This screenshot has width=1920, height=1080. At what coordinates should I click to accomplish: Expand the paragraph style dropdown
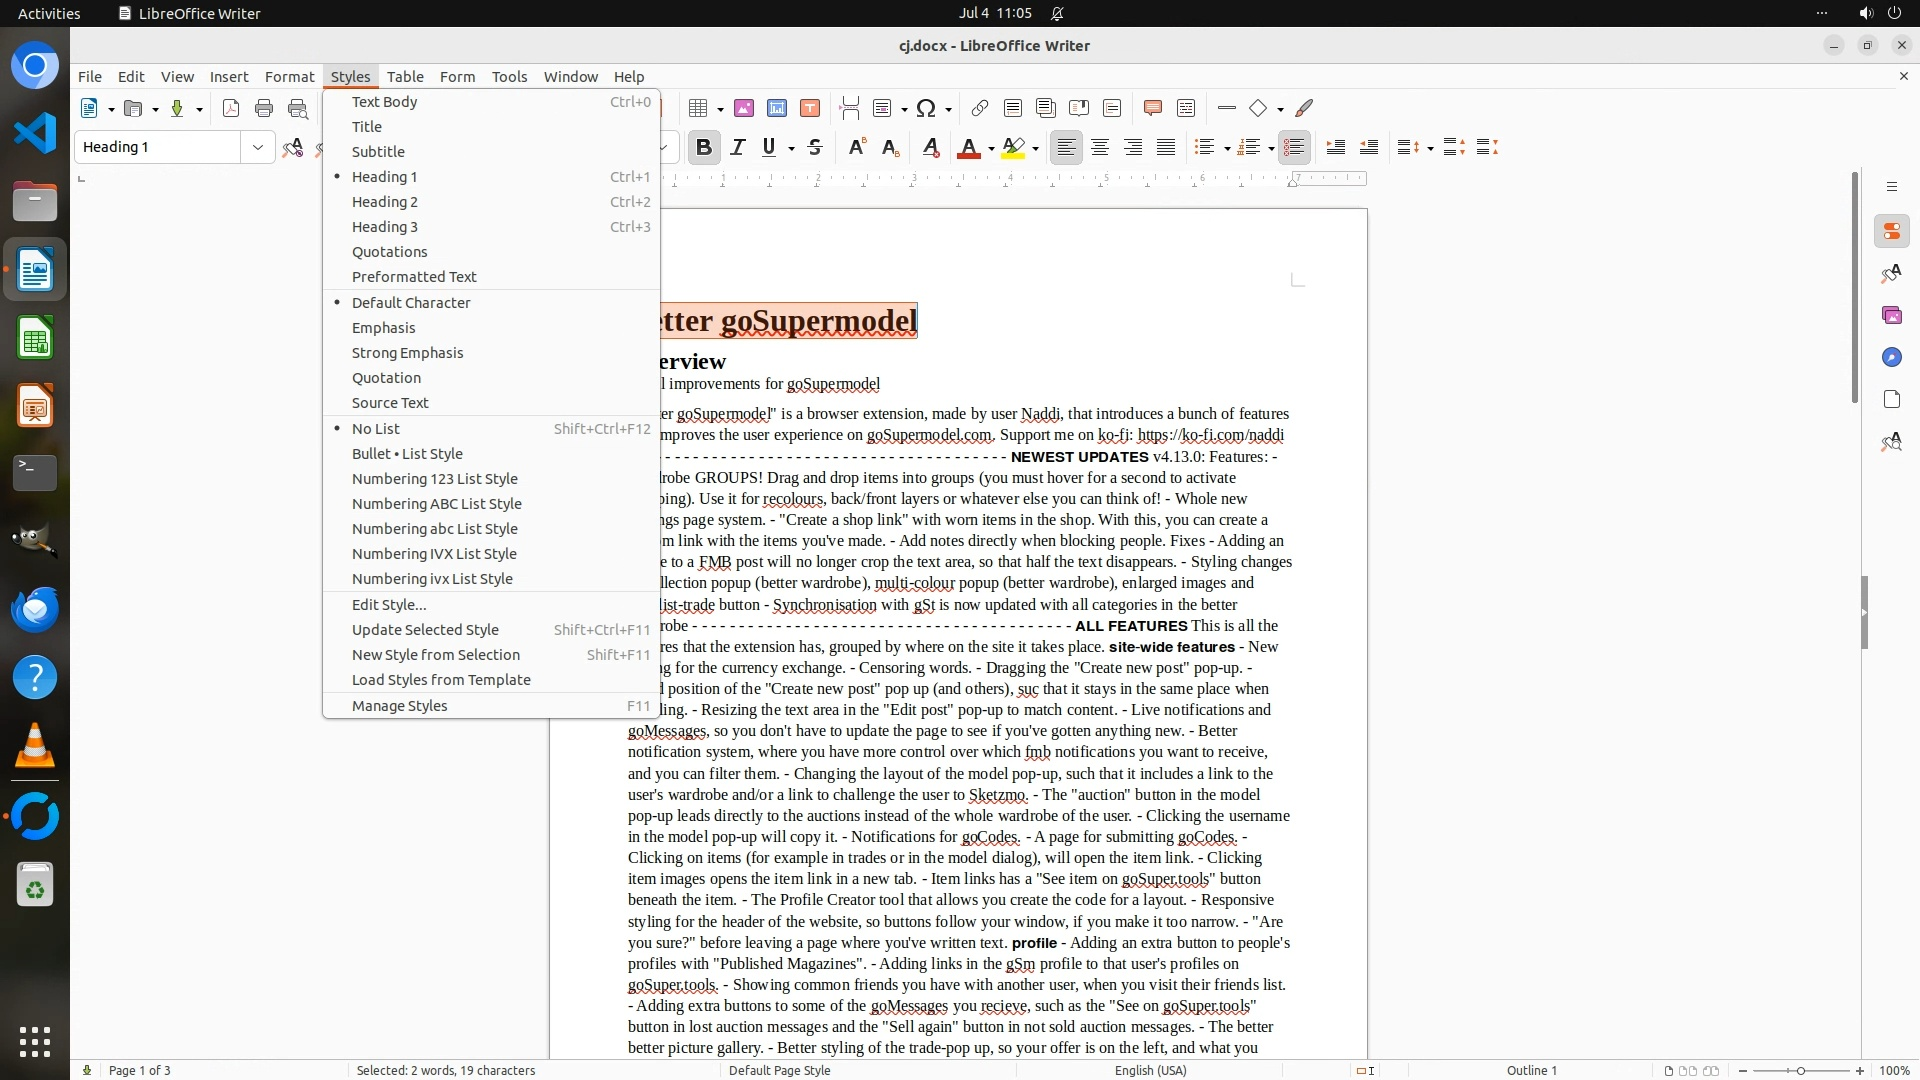click(x=257, y=147)
